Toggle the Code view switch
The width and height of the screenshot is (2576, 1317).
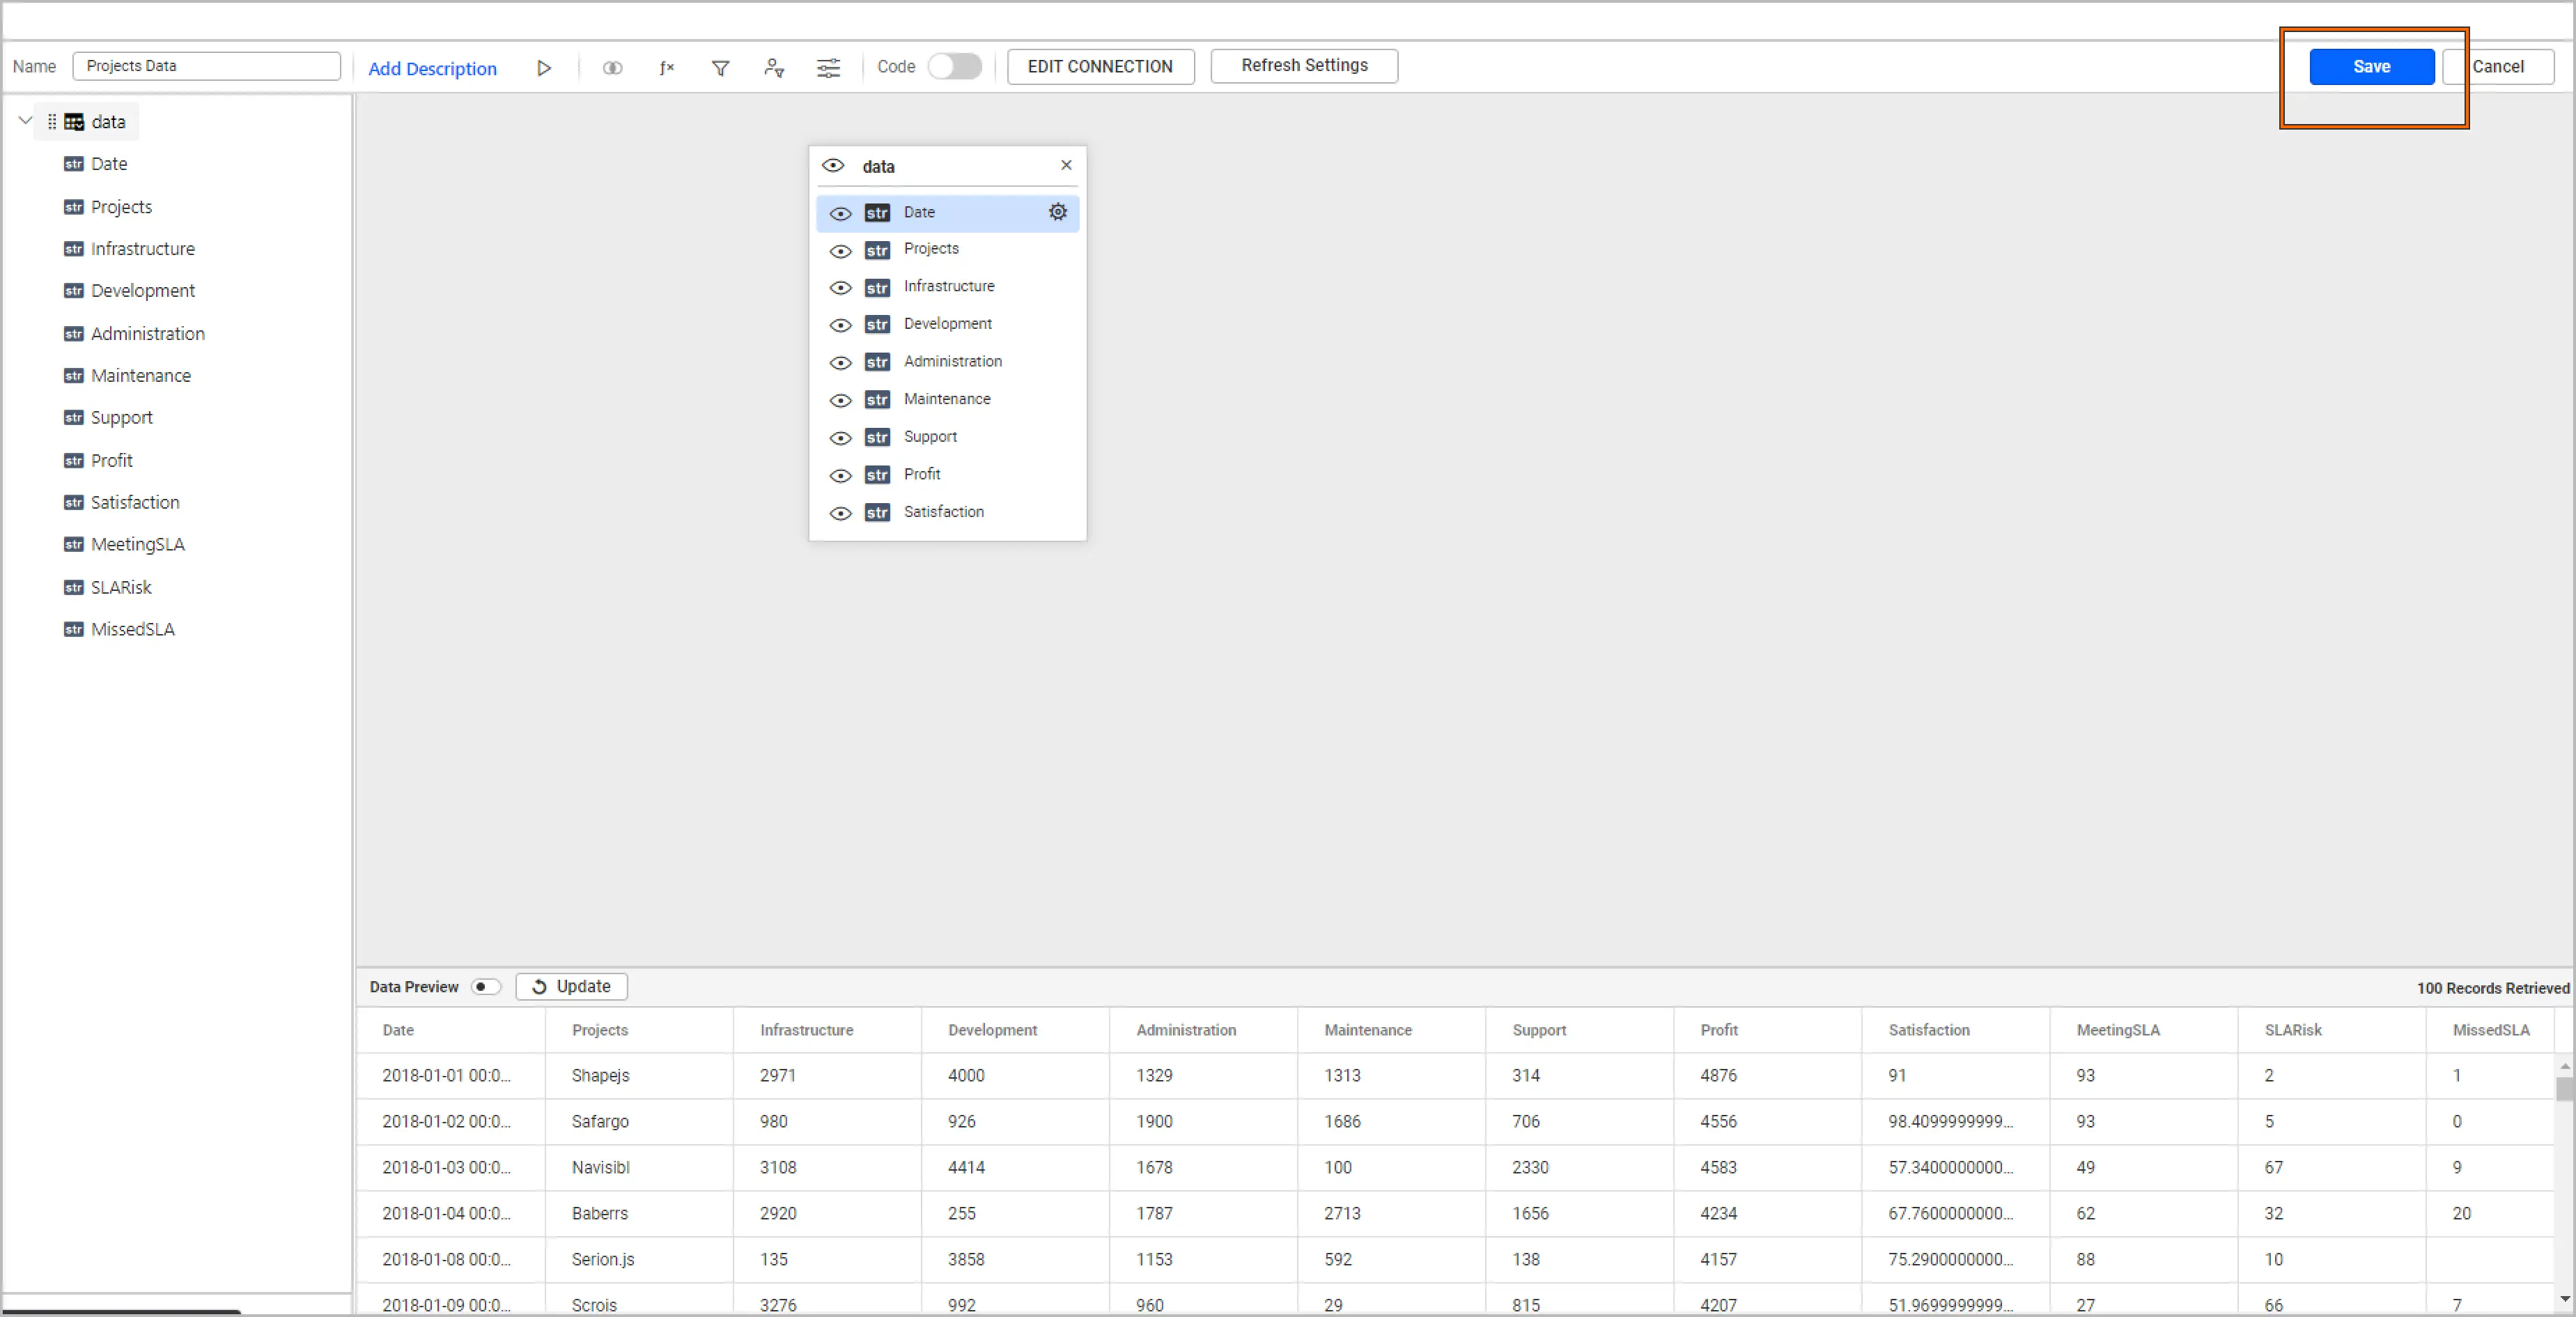pos(954,67)
